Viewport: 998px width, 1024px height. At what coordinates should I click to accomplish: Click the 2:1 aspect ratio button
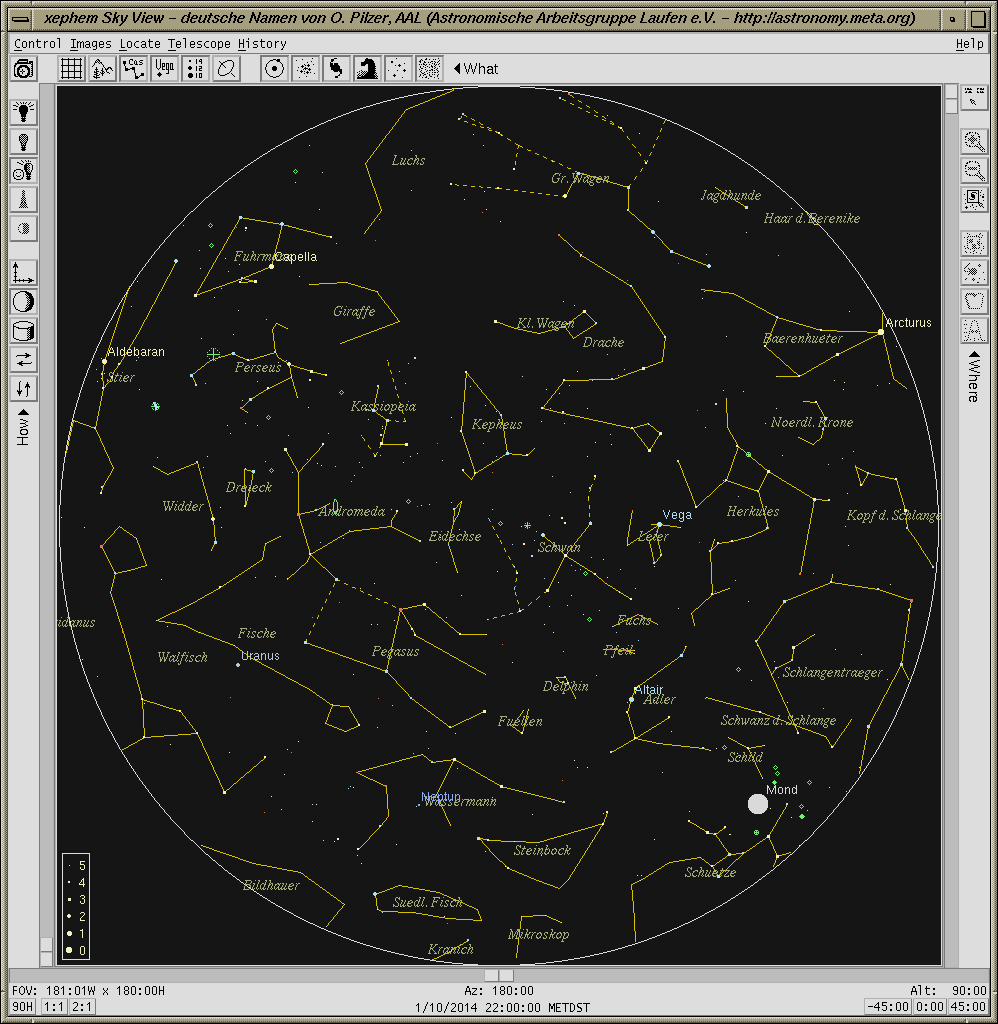pyautogui.click(x=82, y=1006)
